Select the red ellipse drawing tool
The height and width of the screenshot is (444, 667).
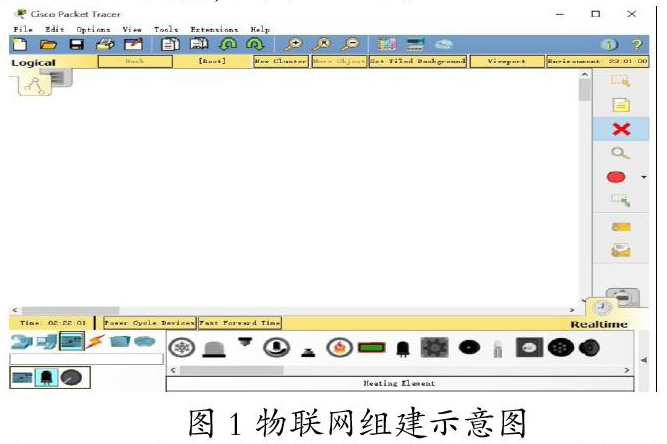click(x=616, y=177)
